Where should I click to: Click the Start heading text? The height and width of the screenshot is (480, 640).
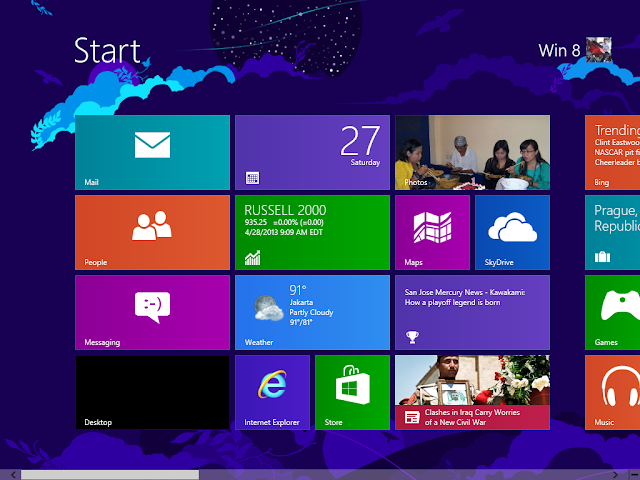click(x=107, y=51)
